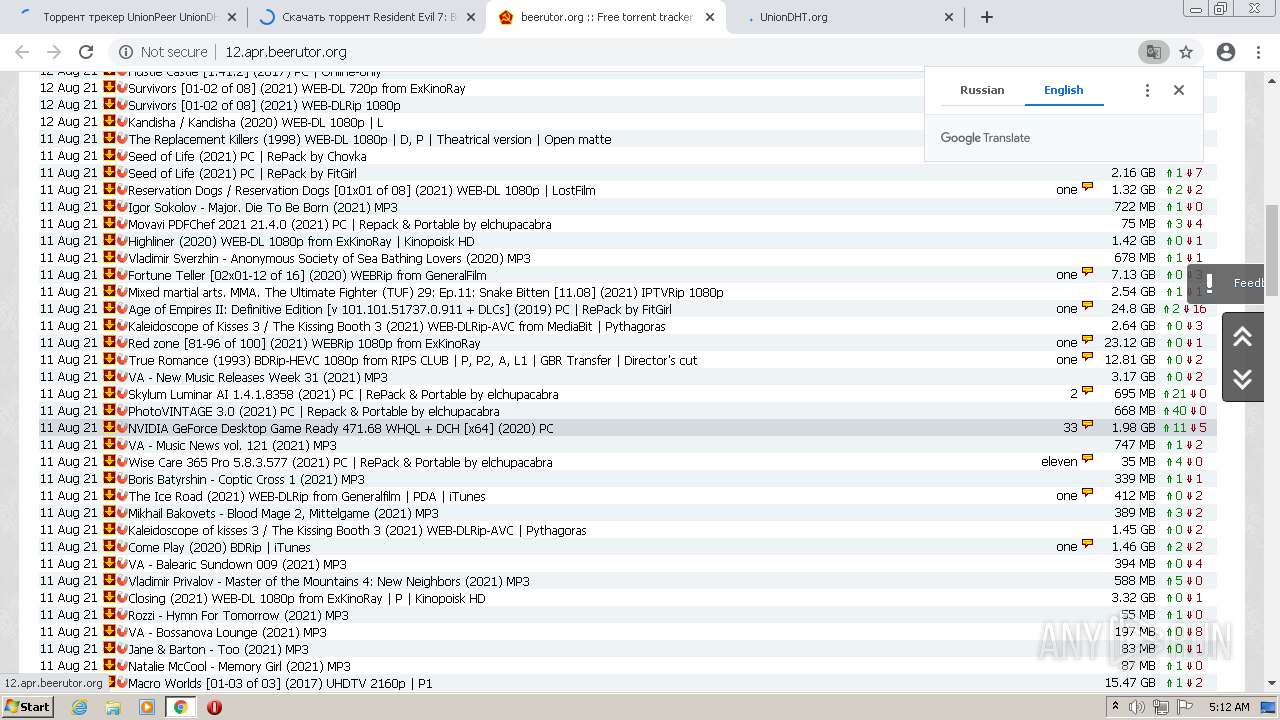Open the media player taskbar icon
Viewport: 1280px width, 720px height.
[x=147, y=707]
